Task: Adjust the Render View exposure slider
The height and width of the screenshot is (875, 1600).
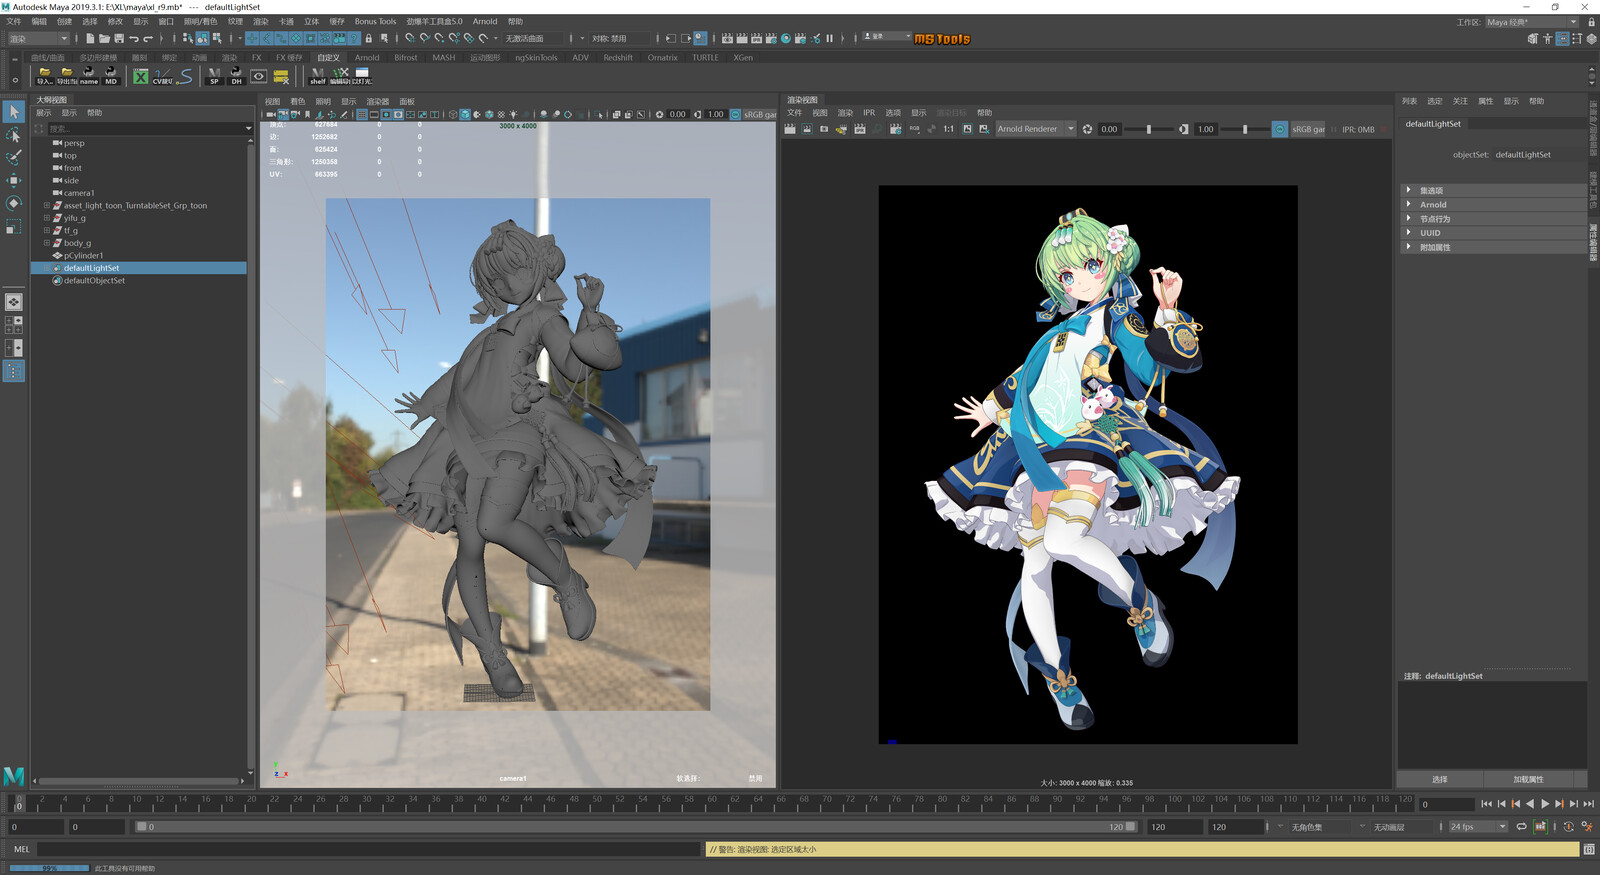Action: point(1149,129)
